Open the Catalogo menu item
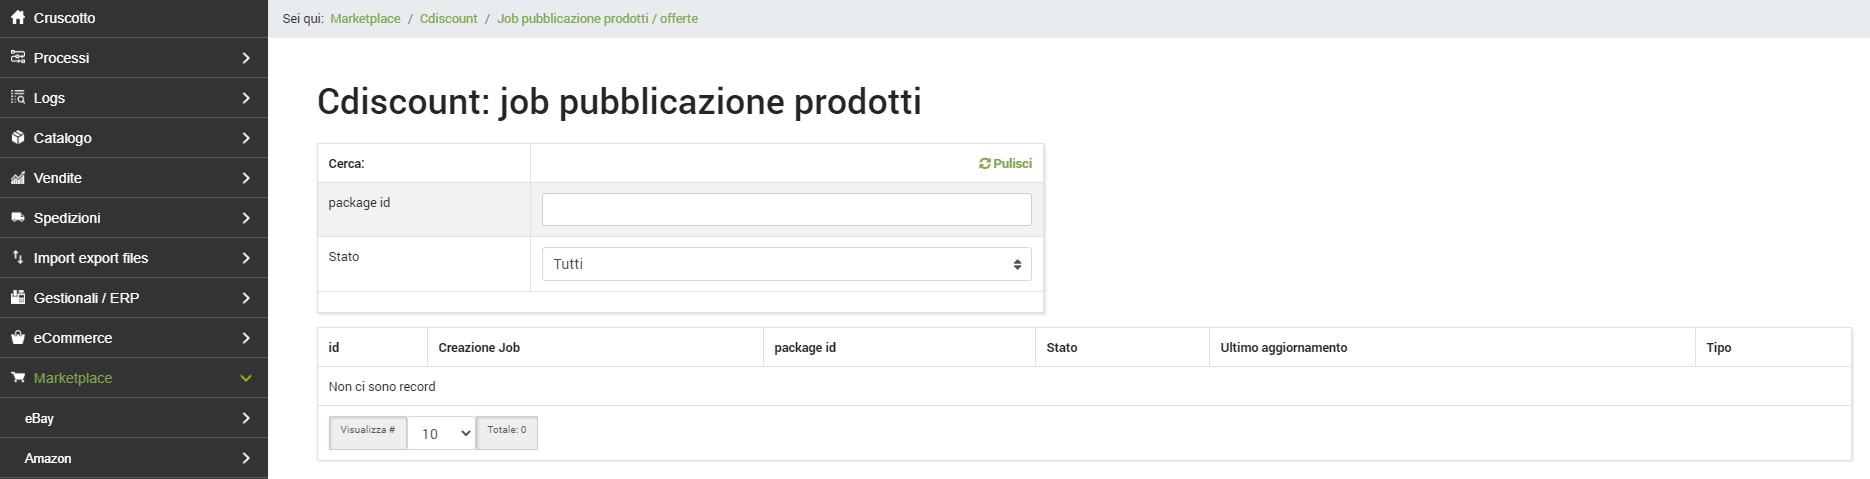Viewport: 1870px width, 479px height. 63,138
